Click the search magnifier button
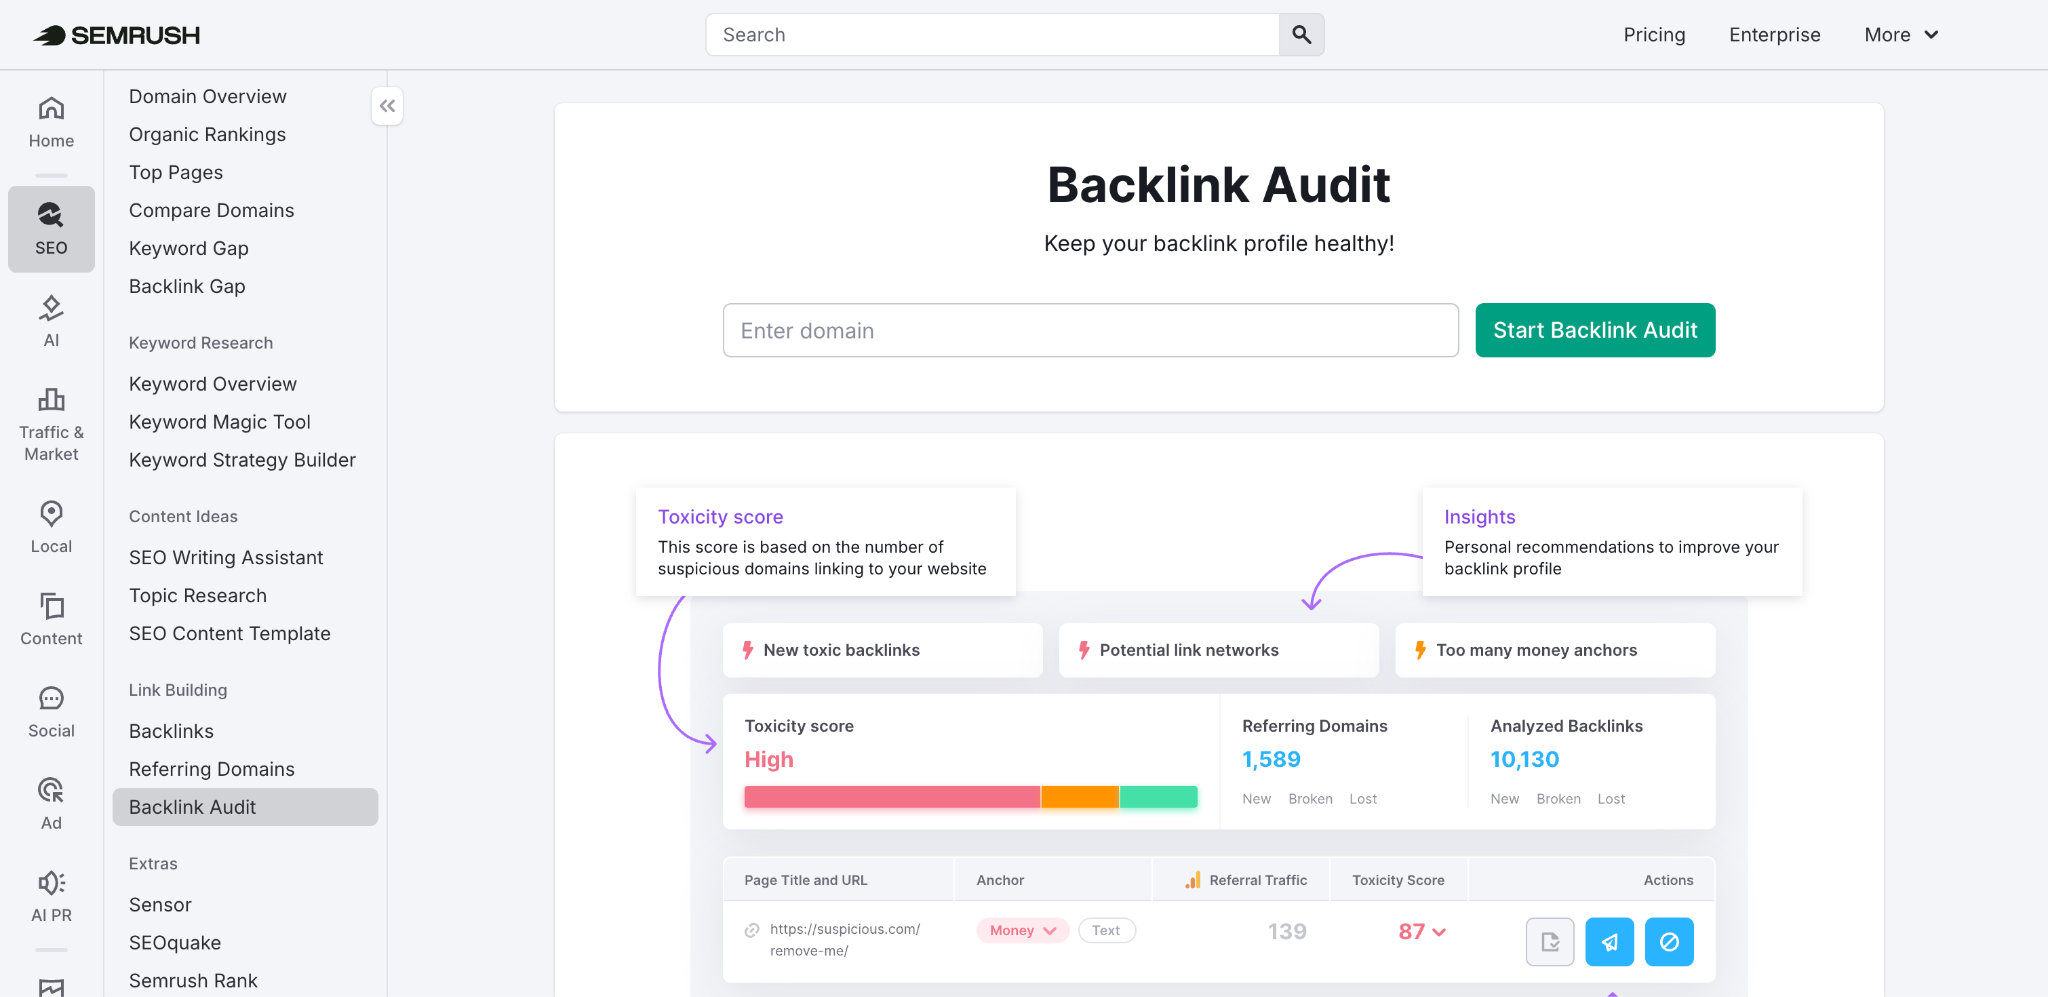This screenshot has width=2048, height=997. point(1301,35)
